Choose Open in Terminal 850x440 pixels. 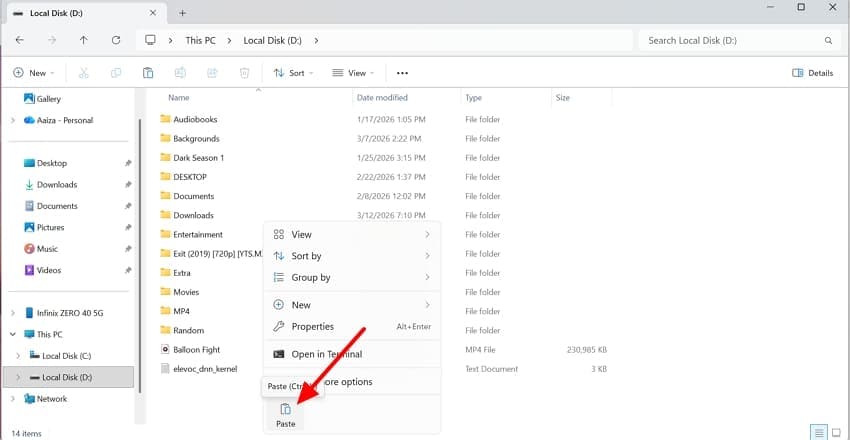click(x=352, y=354)
